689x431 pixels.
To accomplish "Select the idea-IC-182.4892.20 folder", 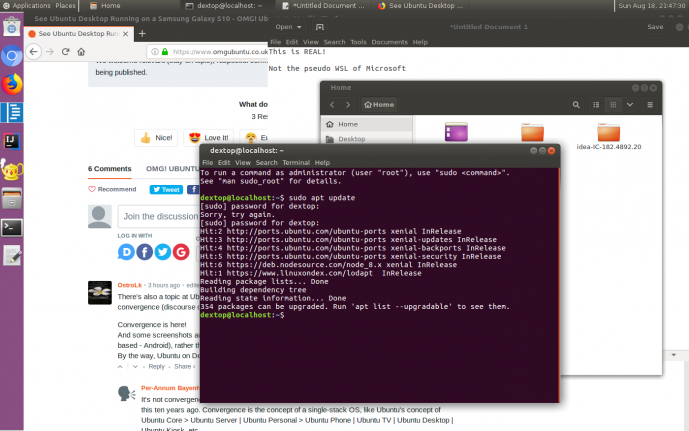I will tap(609, 136).
